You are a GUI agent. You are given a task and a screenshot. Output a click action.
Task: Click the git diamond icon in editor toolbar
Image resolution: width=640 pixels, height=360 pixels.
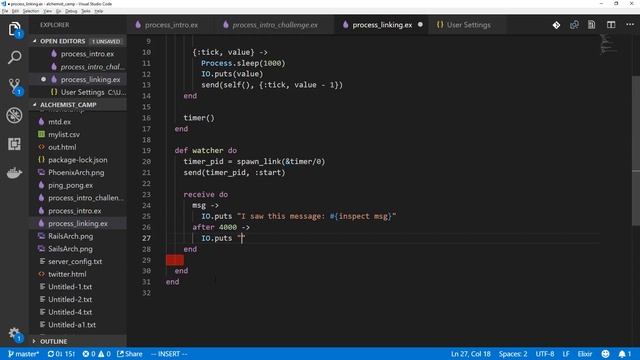pos(556,25)
